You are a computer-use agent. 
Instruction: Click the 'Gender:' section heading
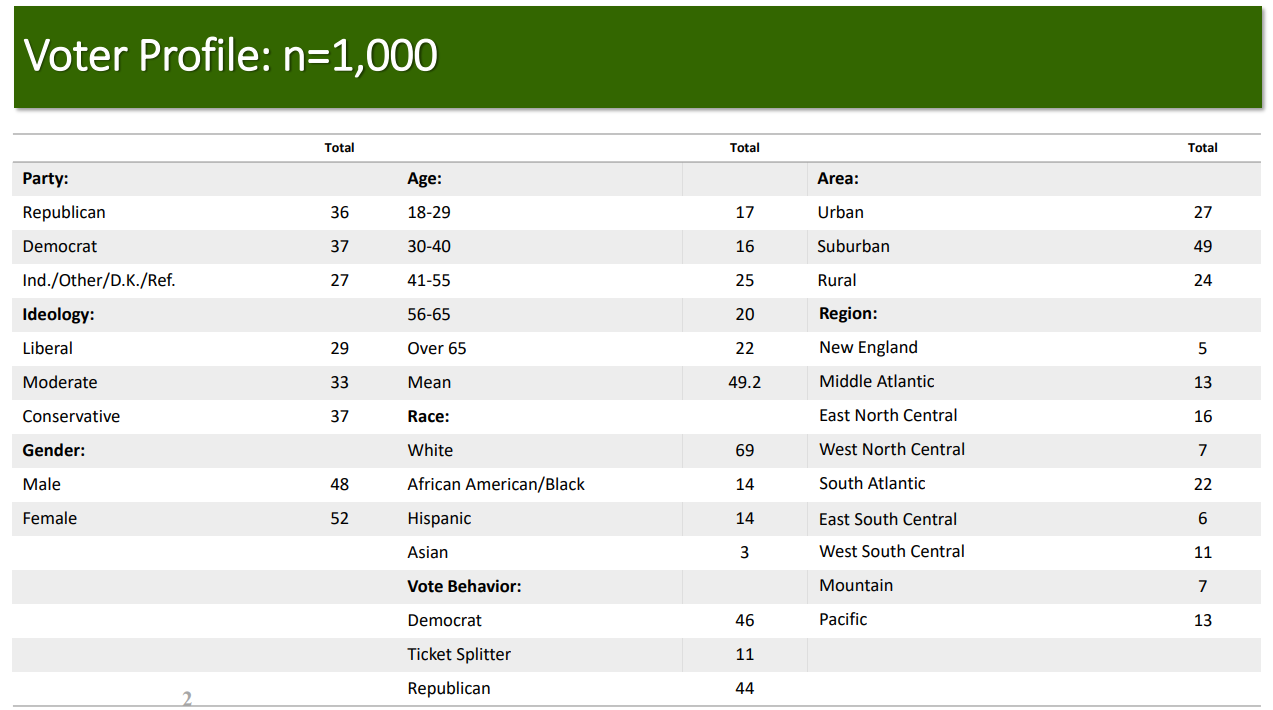coord(54,451)
